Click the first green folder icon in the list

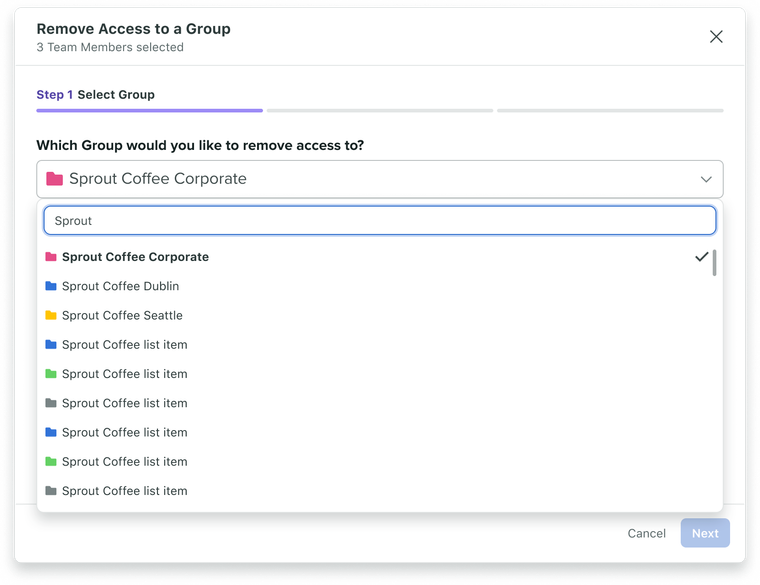click(x=51, y=374)
